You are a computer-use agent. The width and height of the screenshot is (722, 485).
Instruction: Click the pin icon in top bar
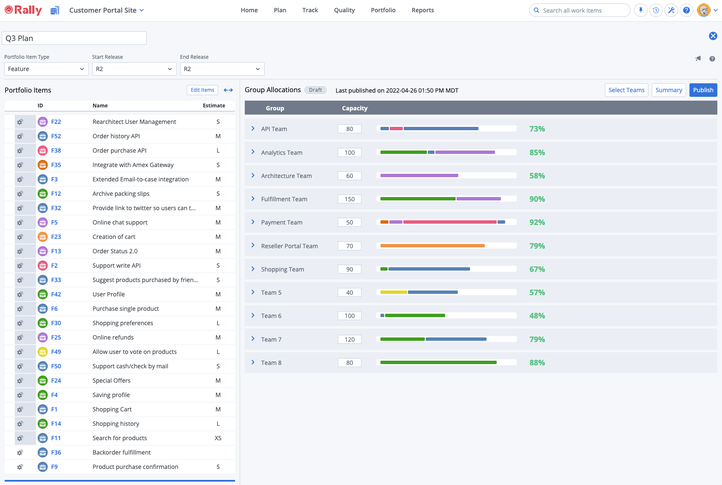tap(641, 10)
